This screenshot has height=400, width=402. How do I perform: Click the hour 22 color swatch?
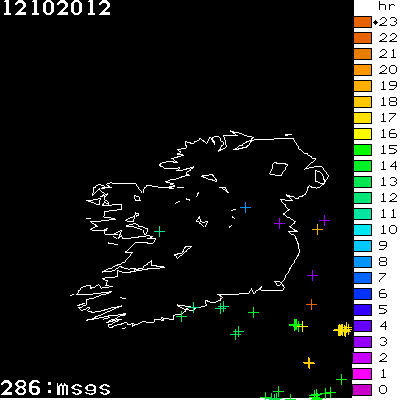362,38
